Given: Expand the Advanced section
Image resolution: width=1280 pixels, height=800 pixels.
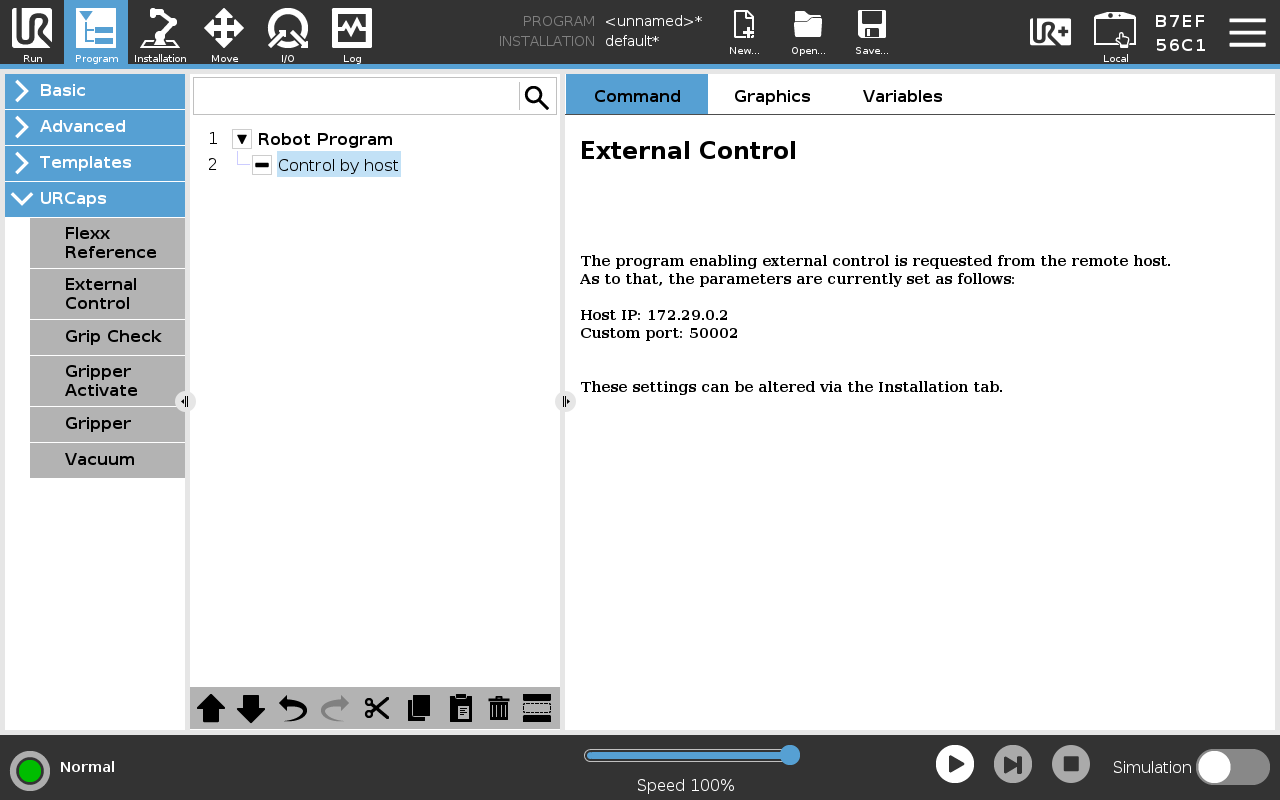Looking at the screenshot, I should point(95,127).
